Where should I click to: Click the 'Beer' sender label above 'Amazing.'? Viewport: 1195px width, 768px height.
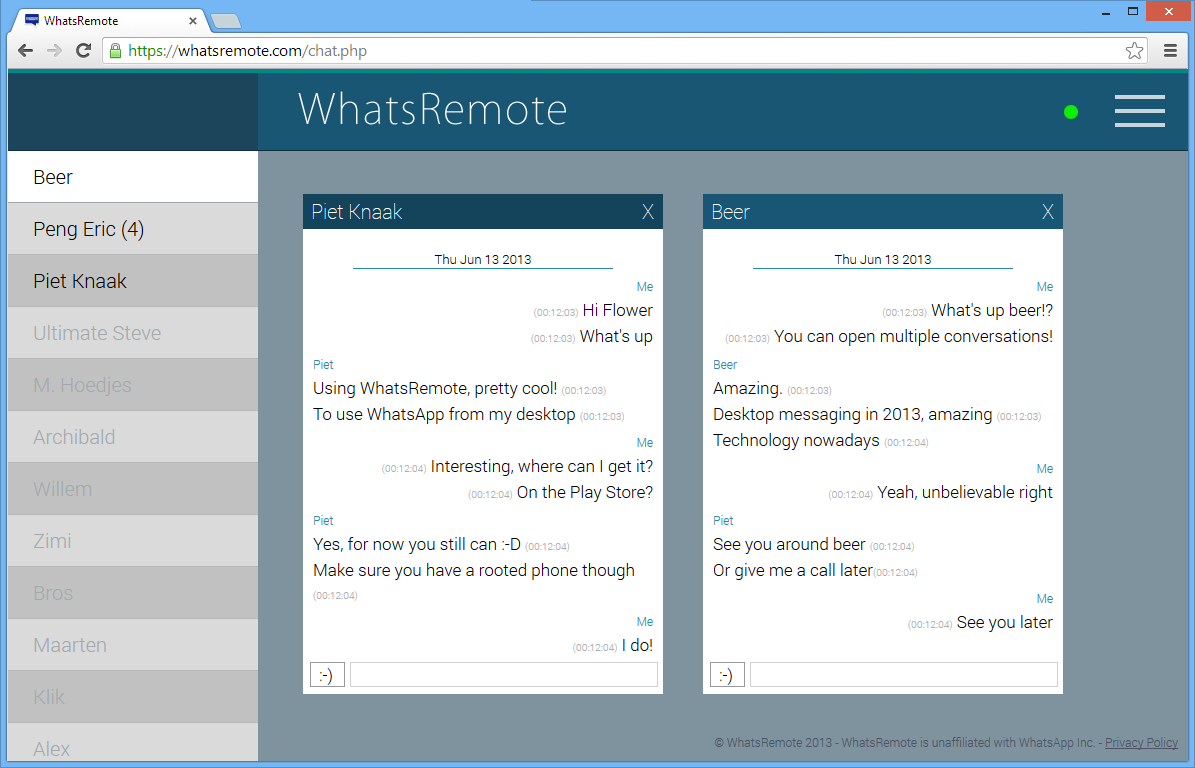coord(725,365)
